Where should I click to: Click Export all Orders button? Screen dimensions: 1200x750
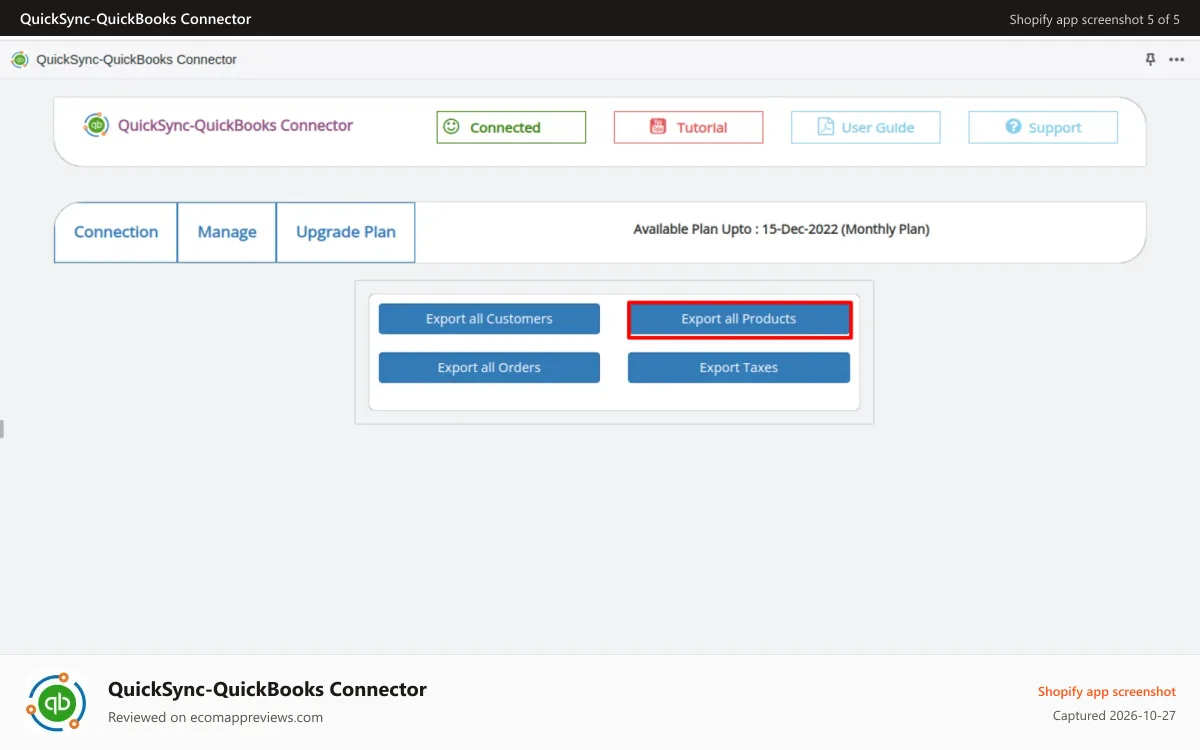click(489, 368)
